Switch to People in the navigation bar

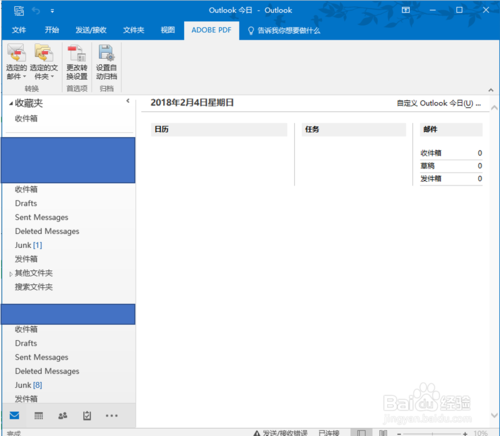[x=63, y=416]
